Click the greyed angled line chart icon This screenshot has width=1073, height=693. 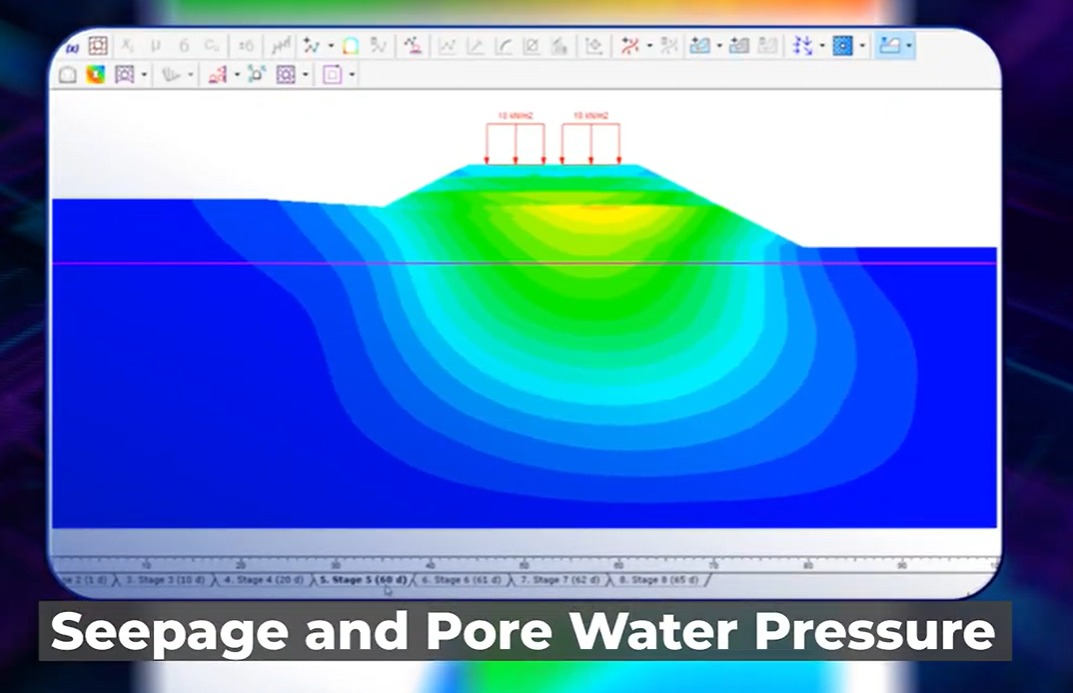pos(476,46)
